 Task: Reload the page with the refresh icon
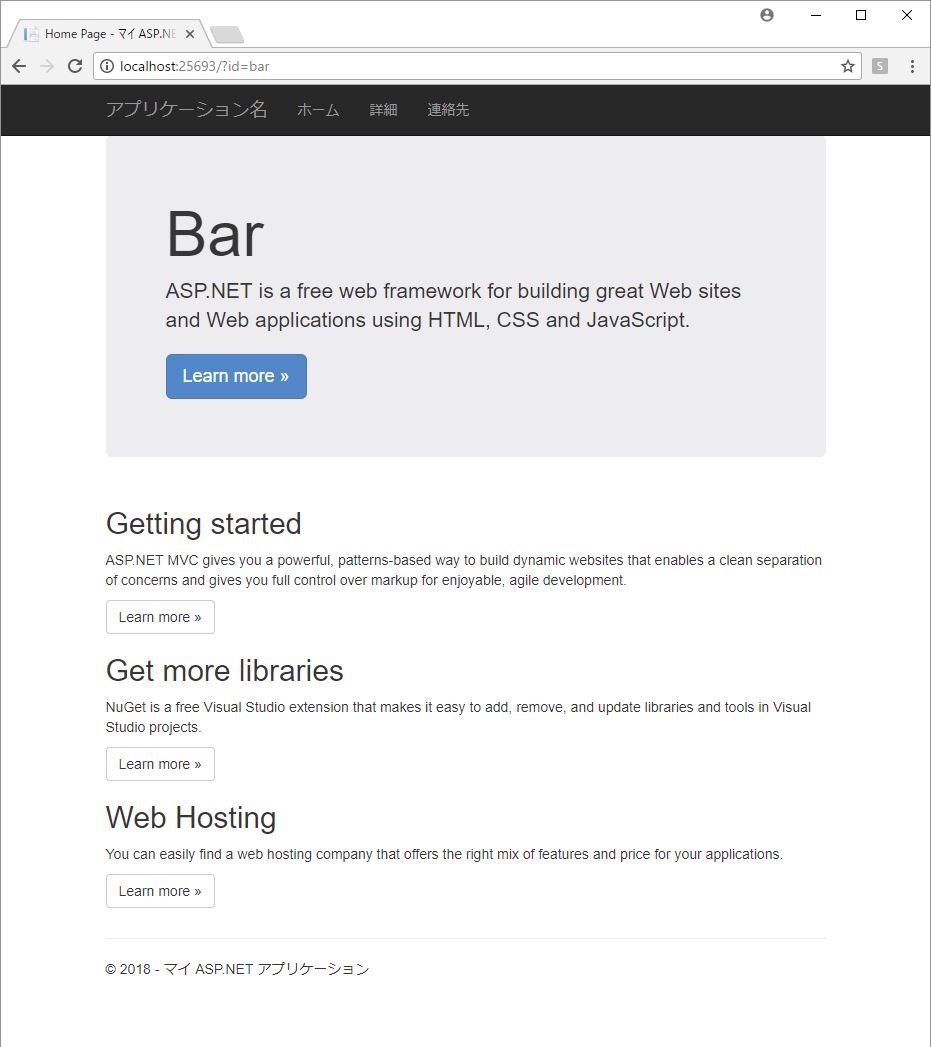(x=75, y=66)
